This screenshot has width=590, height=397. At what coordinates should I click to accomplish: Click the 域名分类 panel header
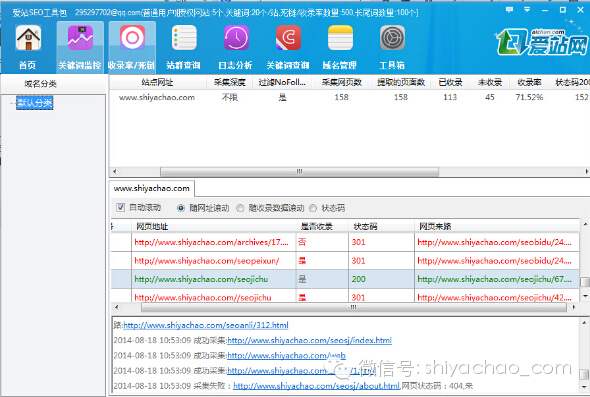coord(41,84)
